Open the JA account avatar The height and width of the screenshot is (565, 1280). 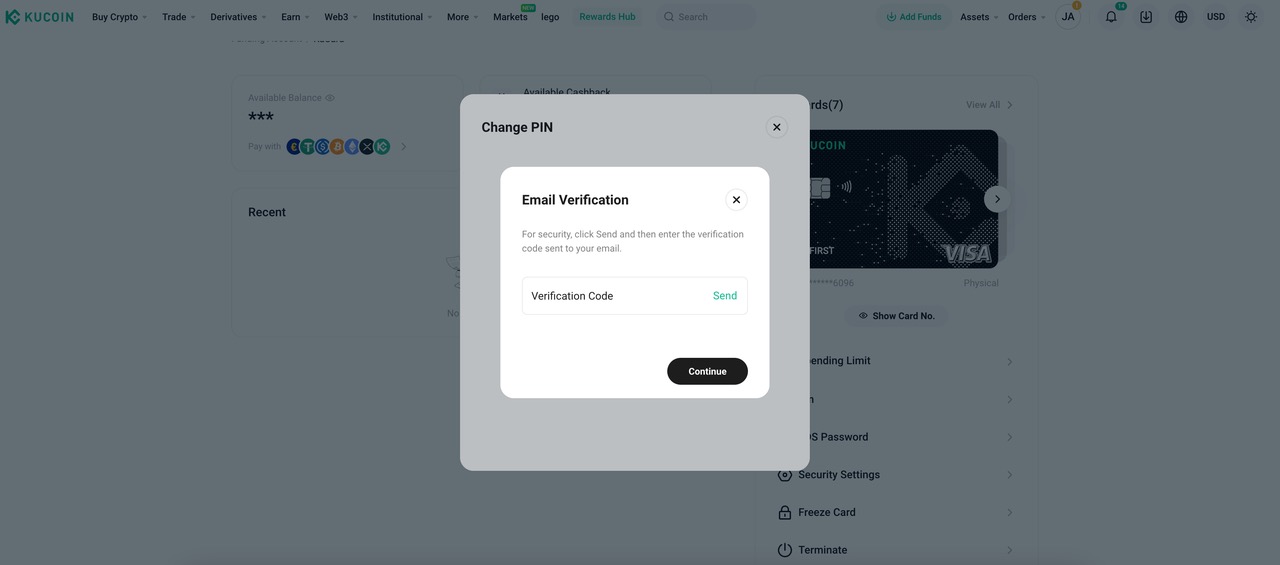click(1068, 17)
